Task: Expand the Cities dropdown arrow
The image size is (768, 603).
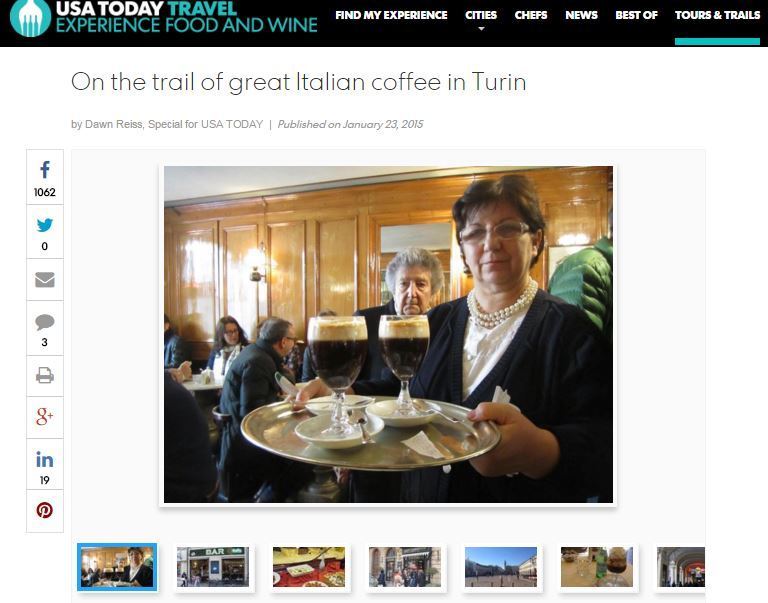Action: pos(481,29)
